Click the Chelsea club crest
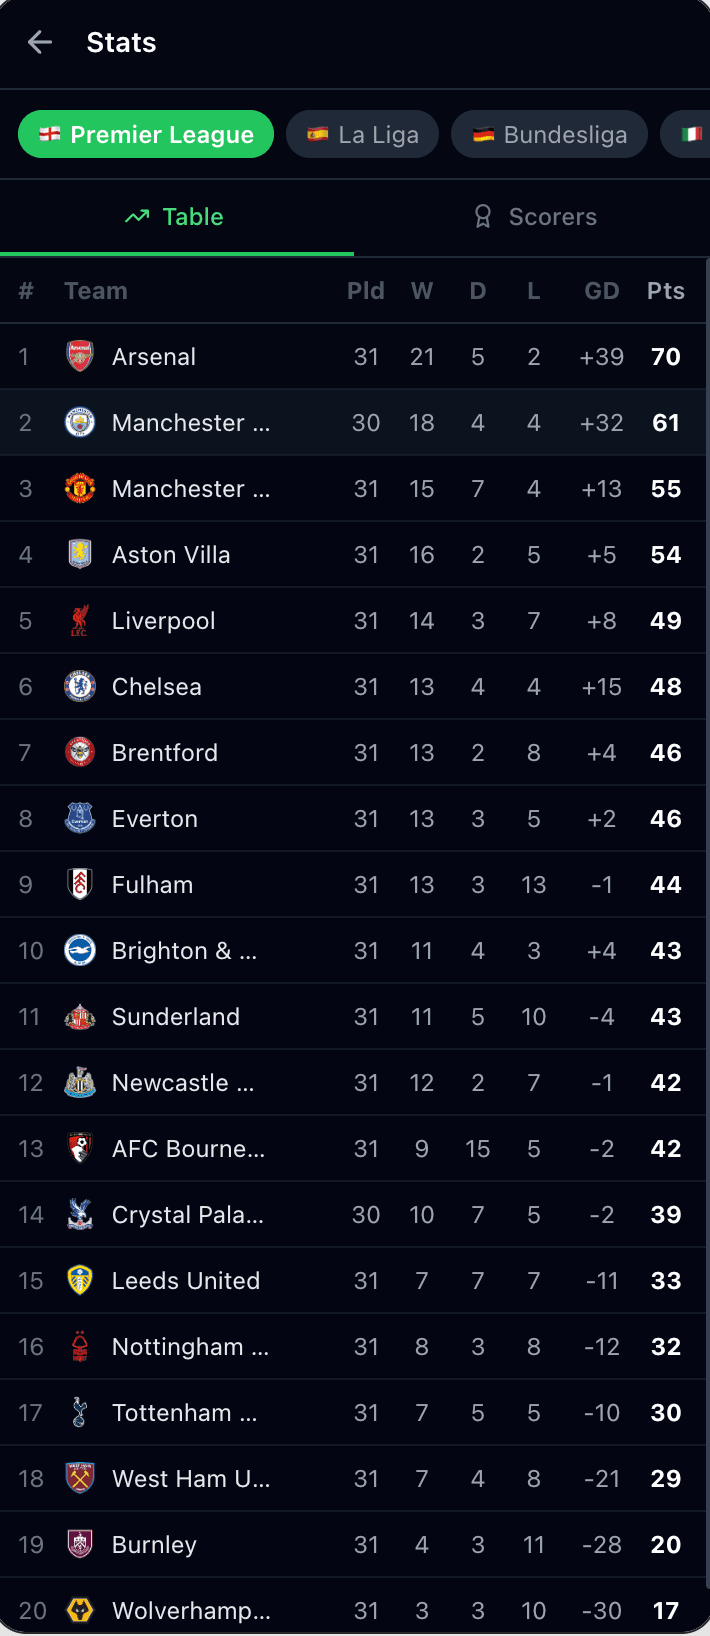710x1636 pixels. (80, 687)
